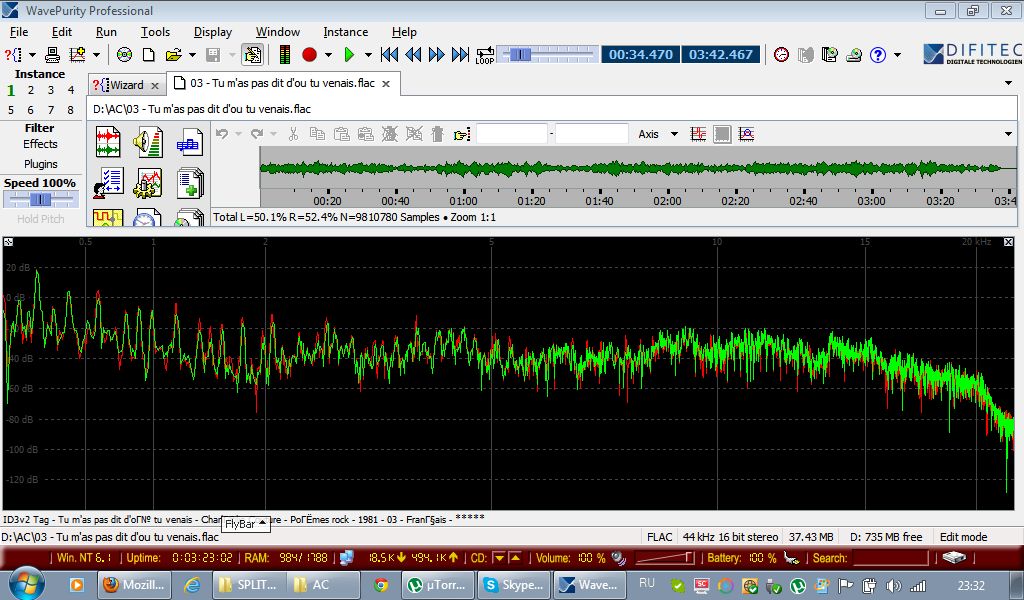Click the Speed 100% slider
This screenshot has width=1024, height=600.
(x=40, y=200)
